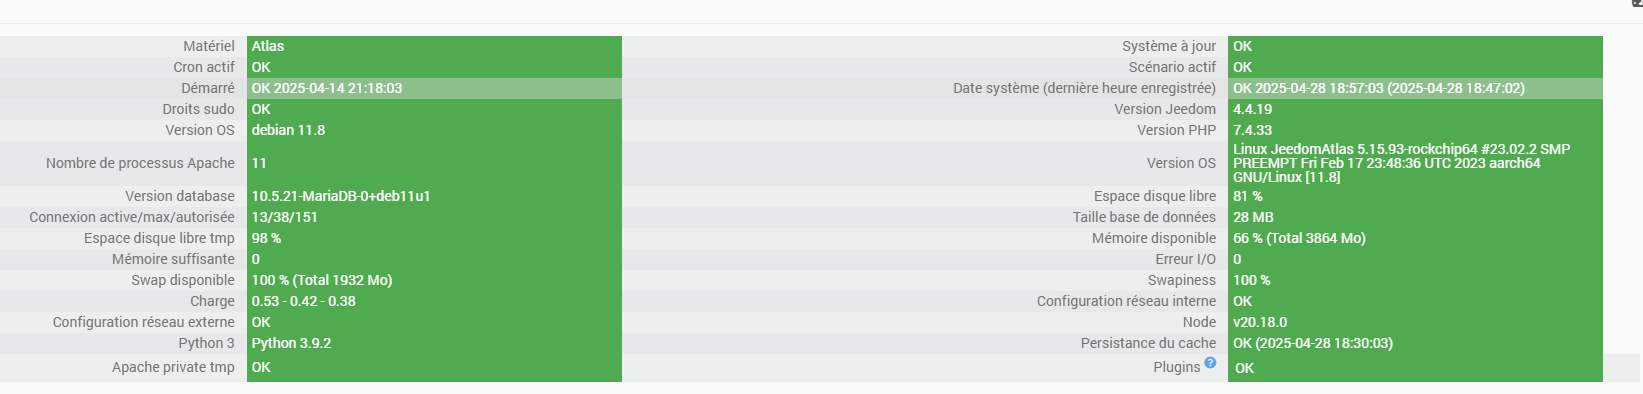Select the Date système OK timestamp cell
Viewport: 1643px width, 394px height.
point(1415,88)
